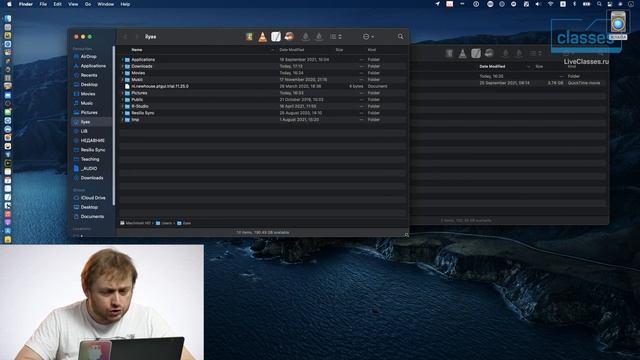This screenshot has width=640, height=360.
Task: Open the Go menu
Action: [x=88, y=4]
